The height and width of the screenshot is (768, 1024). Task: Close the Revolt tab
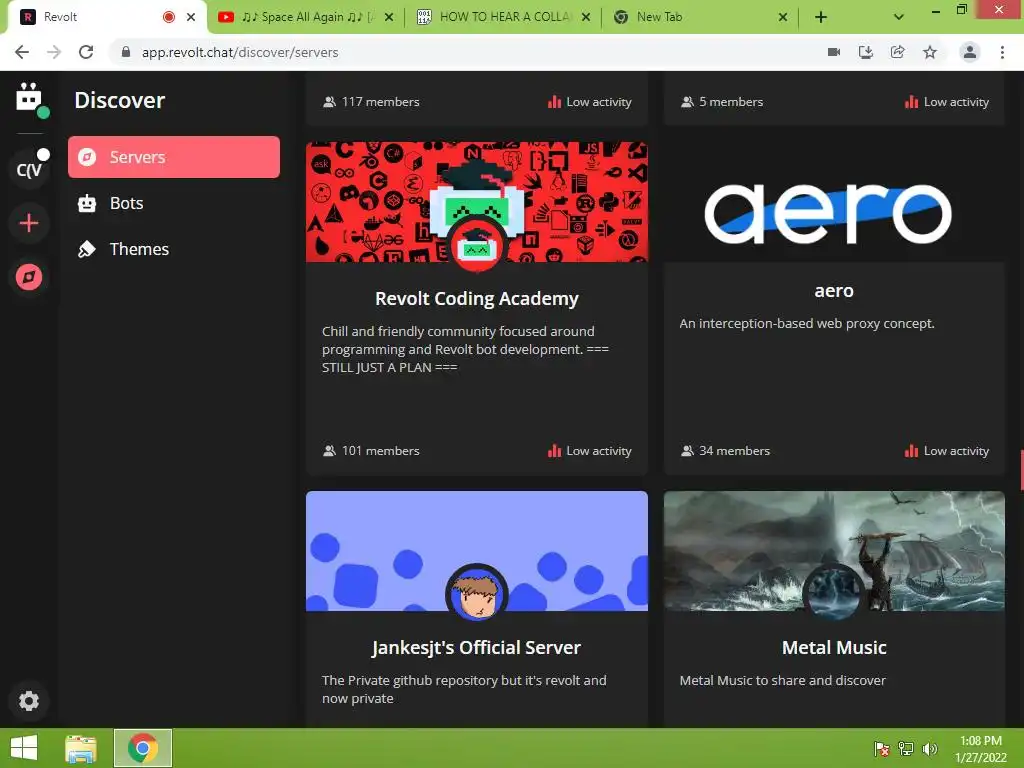click(191, 17)
